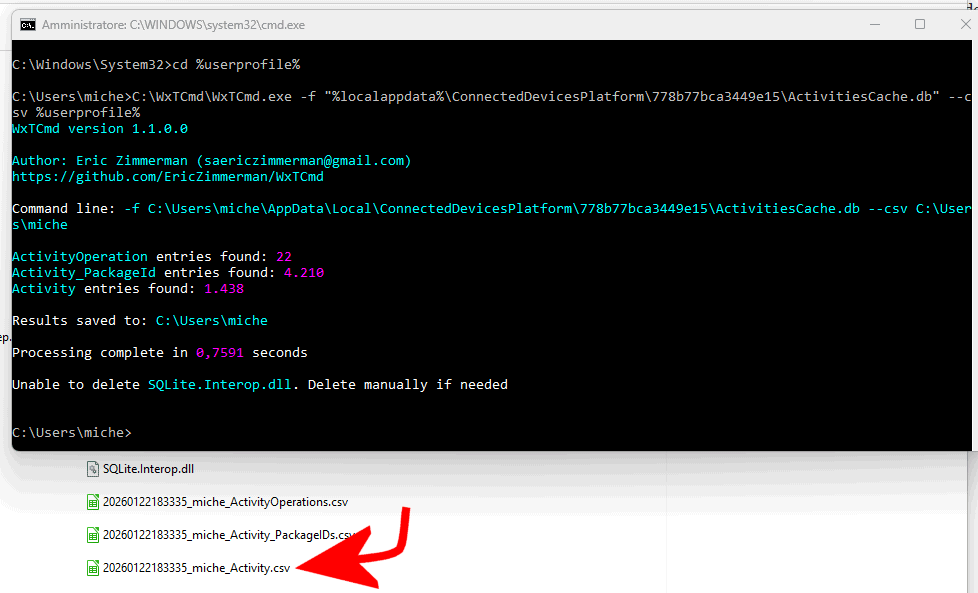Click the Activity_PackageIDs.csv spreadsheet icon
The image size is (978, 593).
pyautogui.click(x=93, y=535)
